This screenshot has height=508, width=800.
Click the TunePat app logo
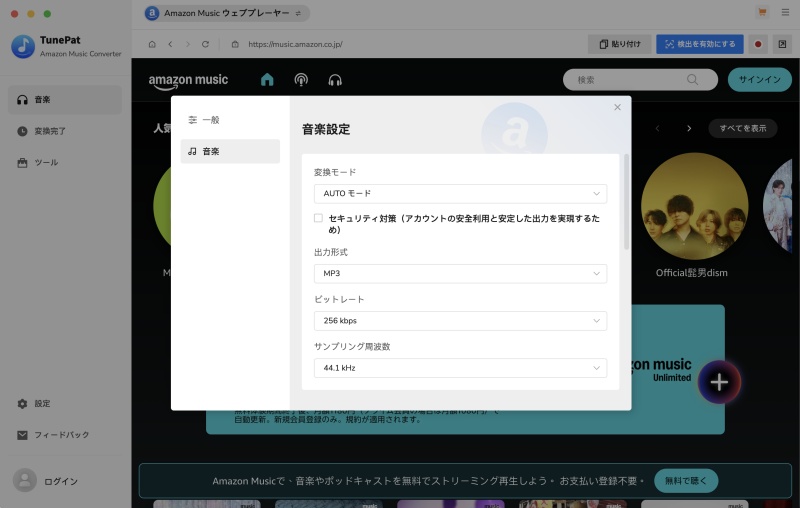tap(23, 46)
